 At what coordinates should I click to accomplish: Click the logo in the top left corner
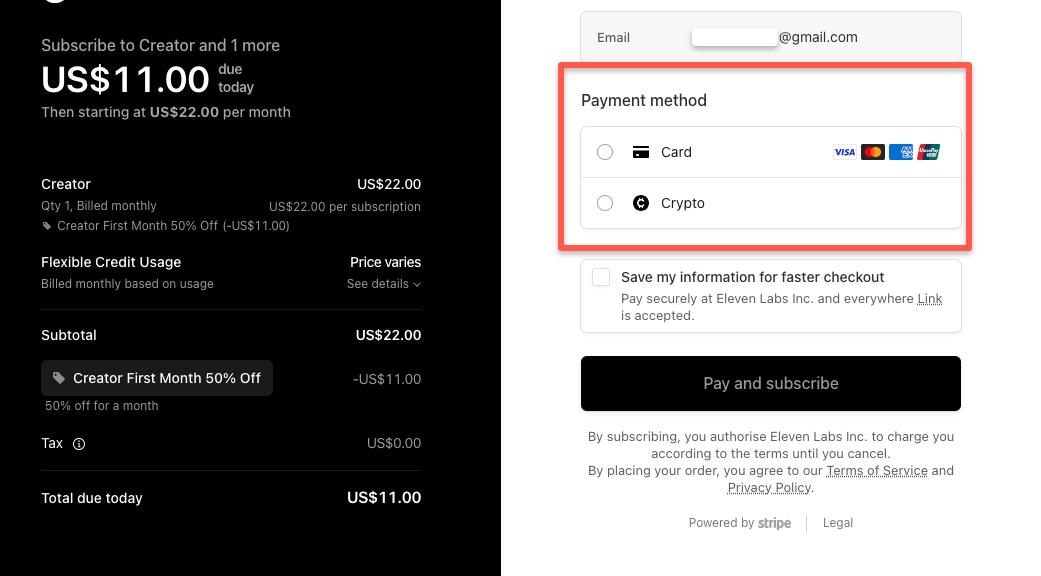55,5
